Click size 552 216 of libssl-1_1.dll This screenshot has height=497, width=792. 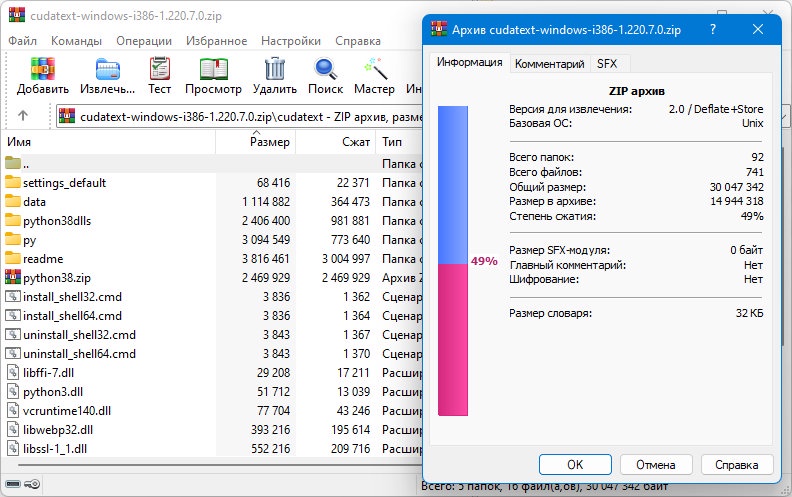270,449
